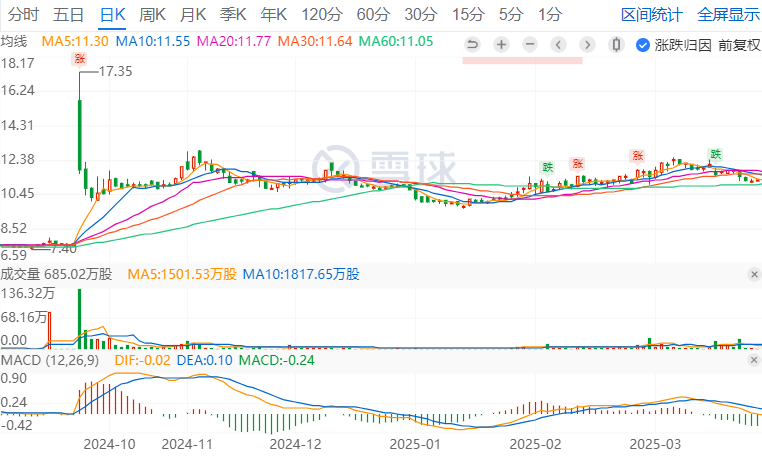Click the DIF:-0.02 value
The image size is (762, 462).
tap(142, 360)
